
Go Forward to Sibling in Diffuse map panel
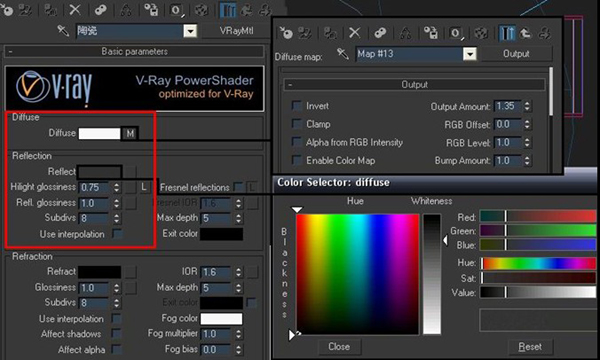click(544, 33)
